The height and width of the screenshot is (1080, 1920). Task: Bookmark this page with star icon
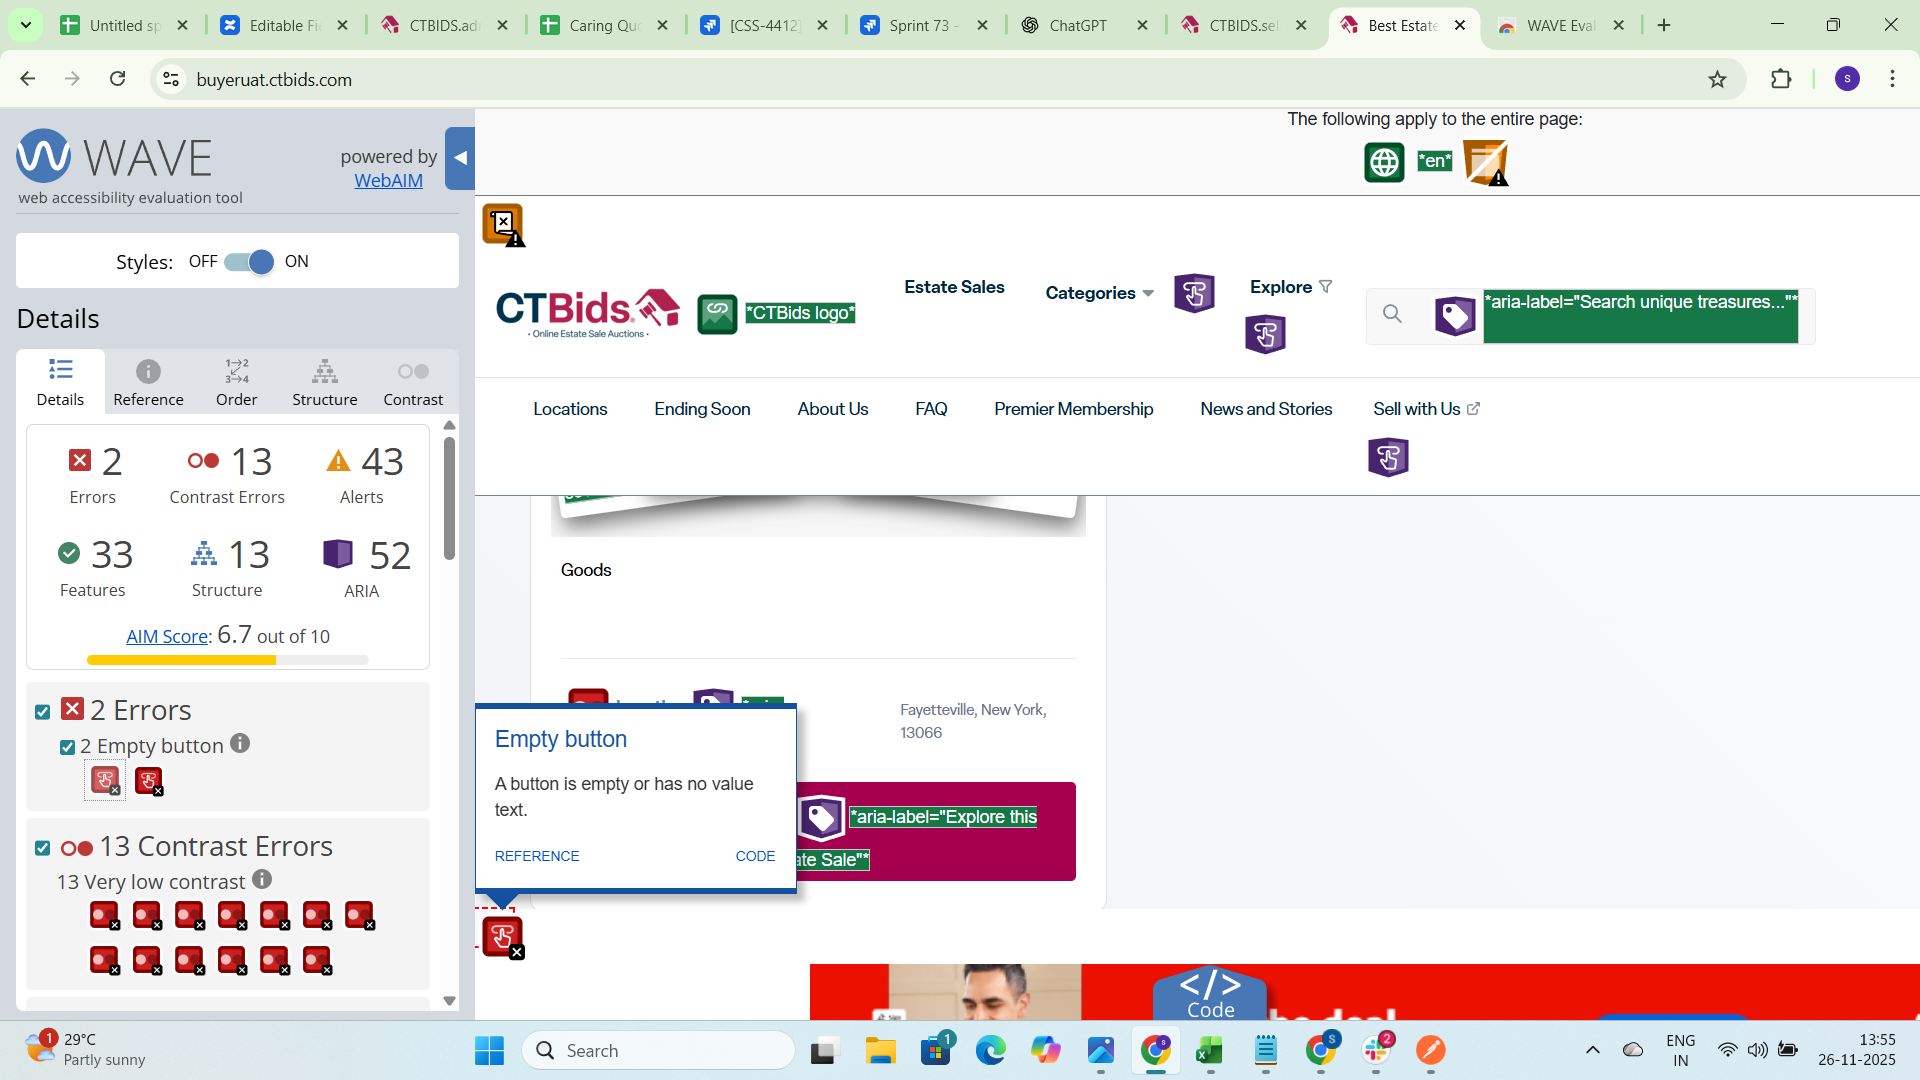[x=1717, y=80]
